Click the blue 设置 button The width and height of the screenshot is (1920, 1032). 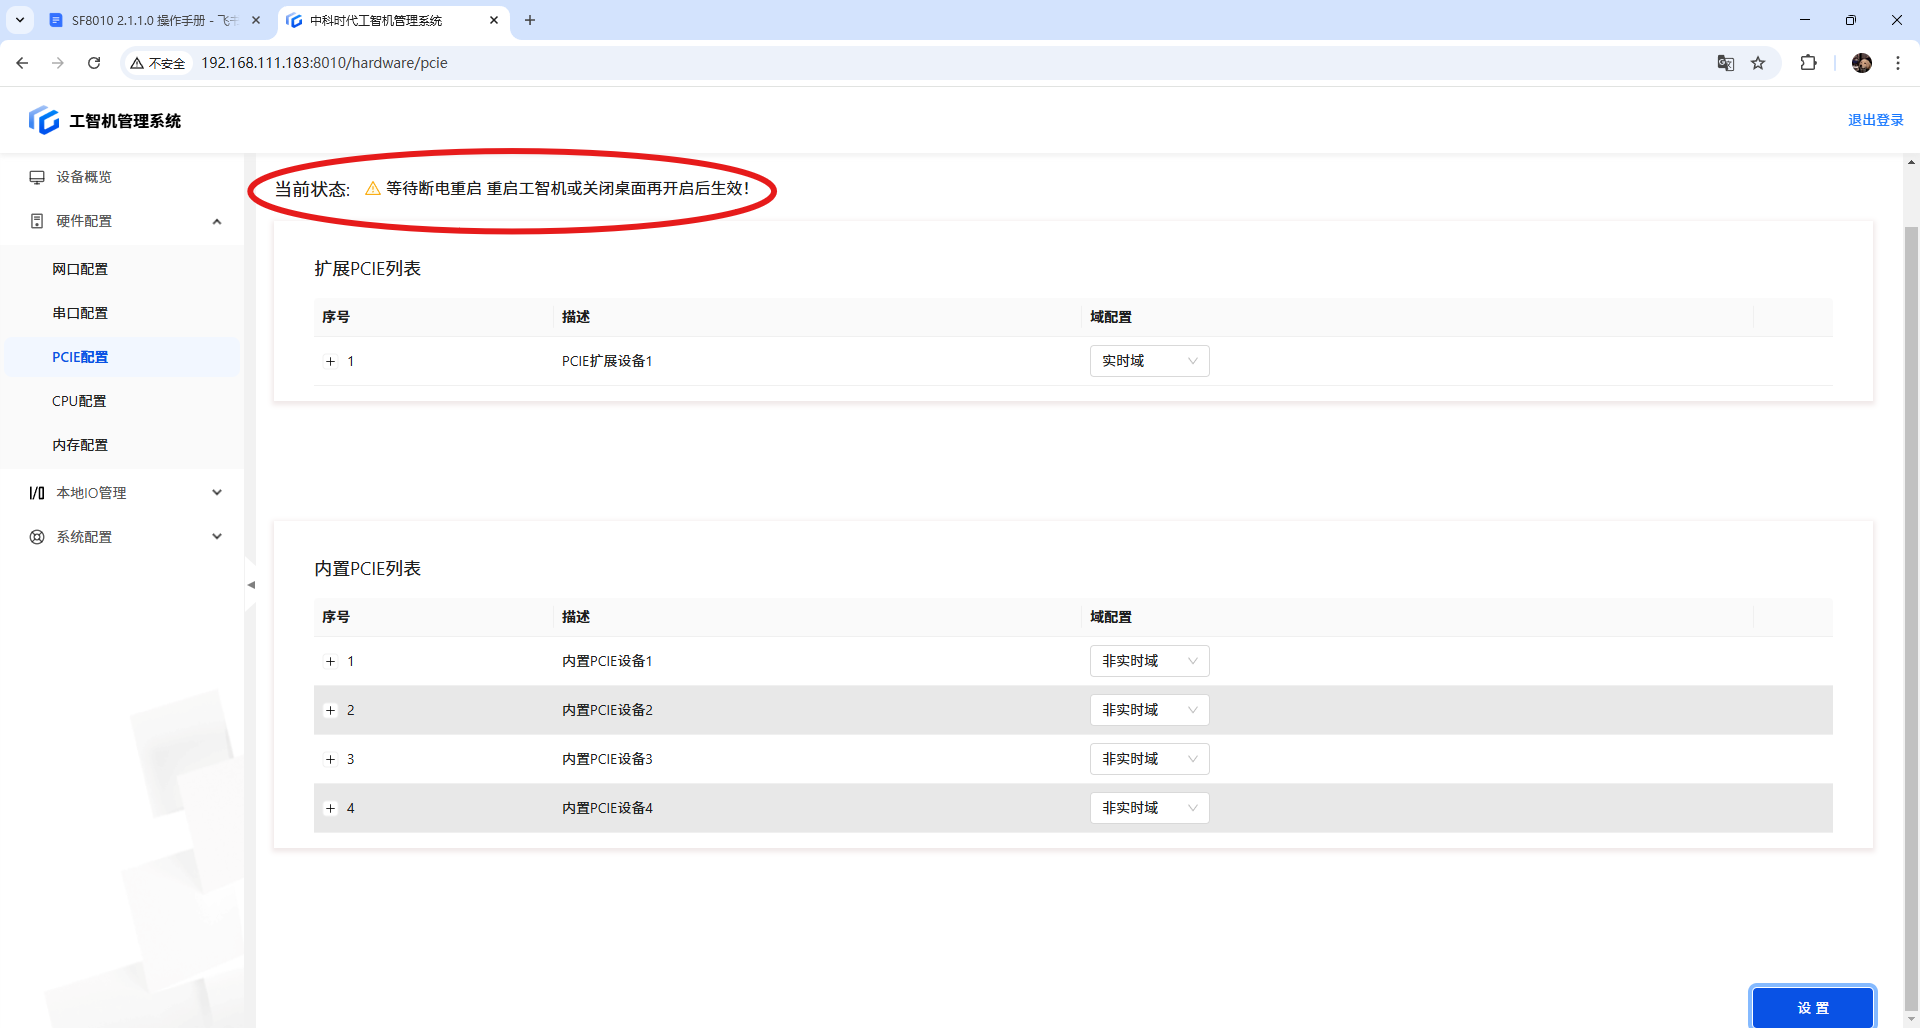[1812, 1008]
